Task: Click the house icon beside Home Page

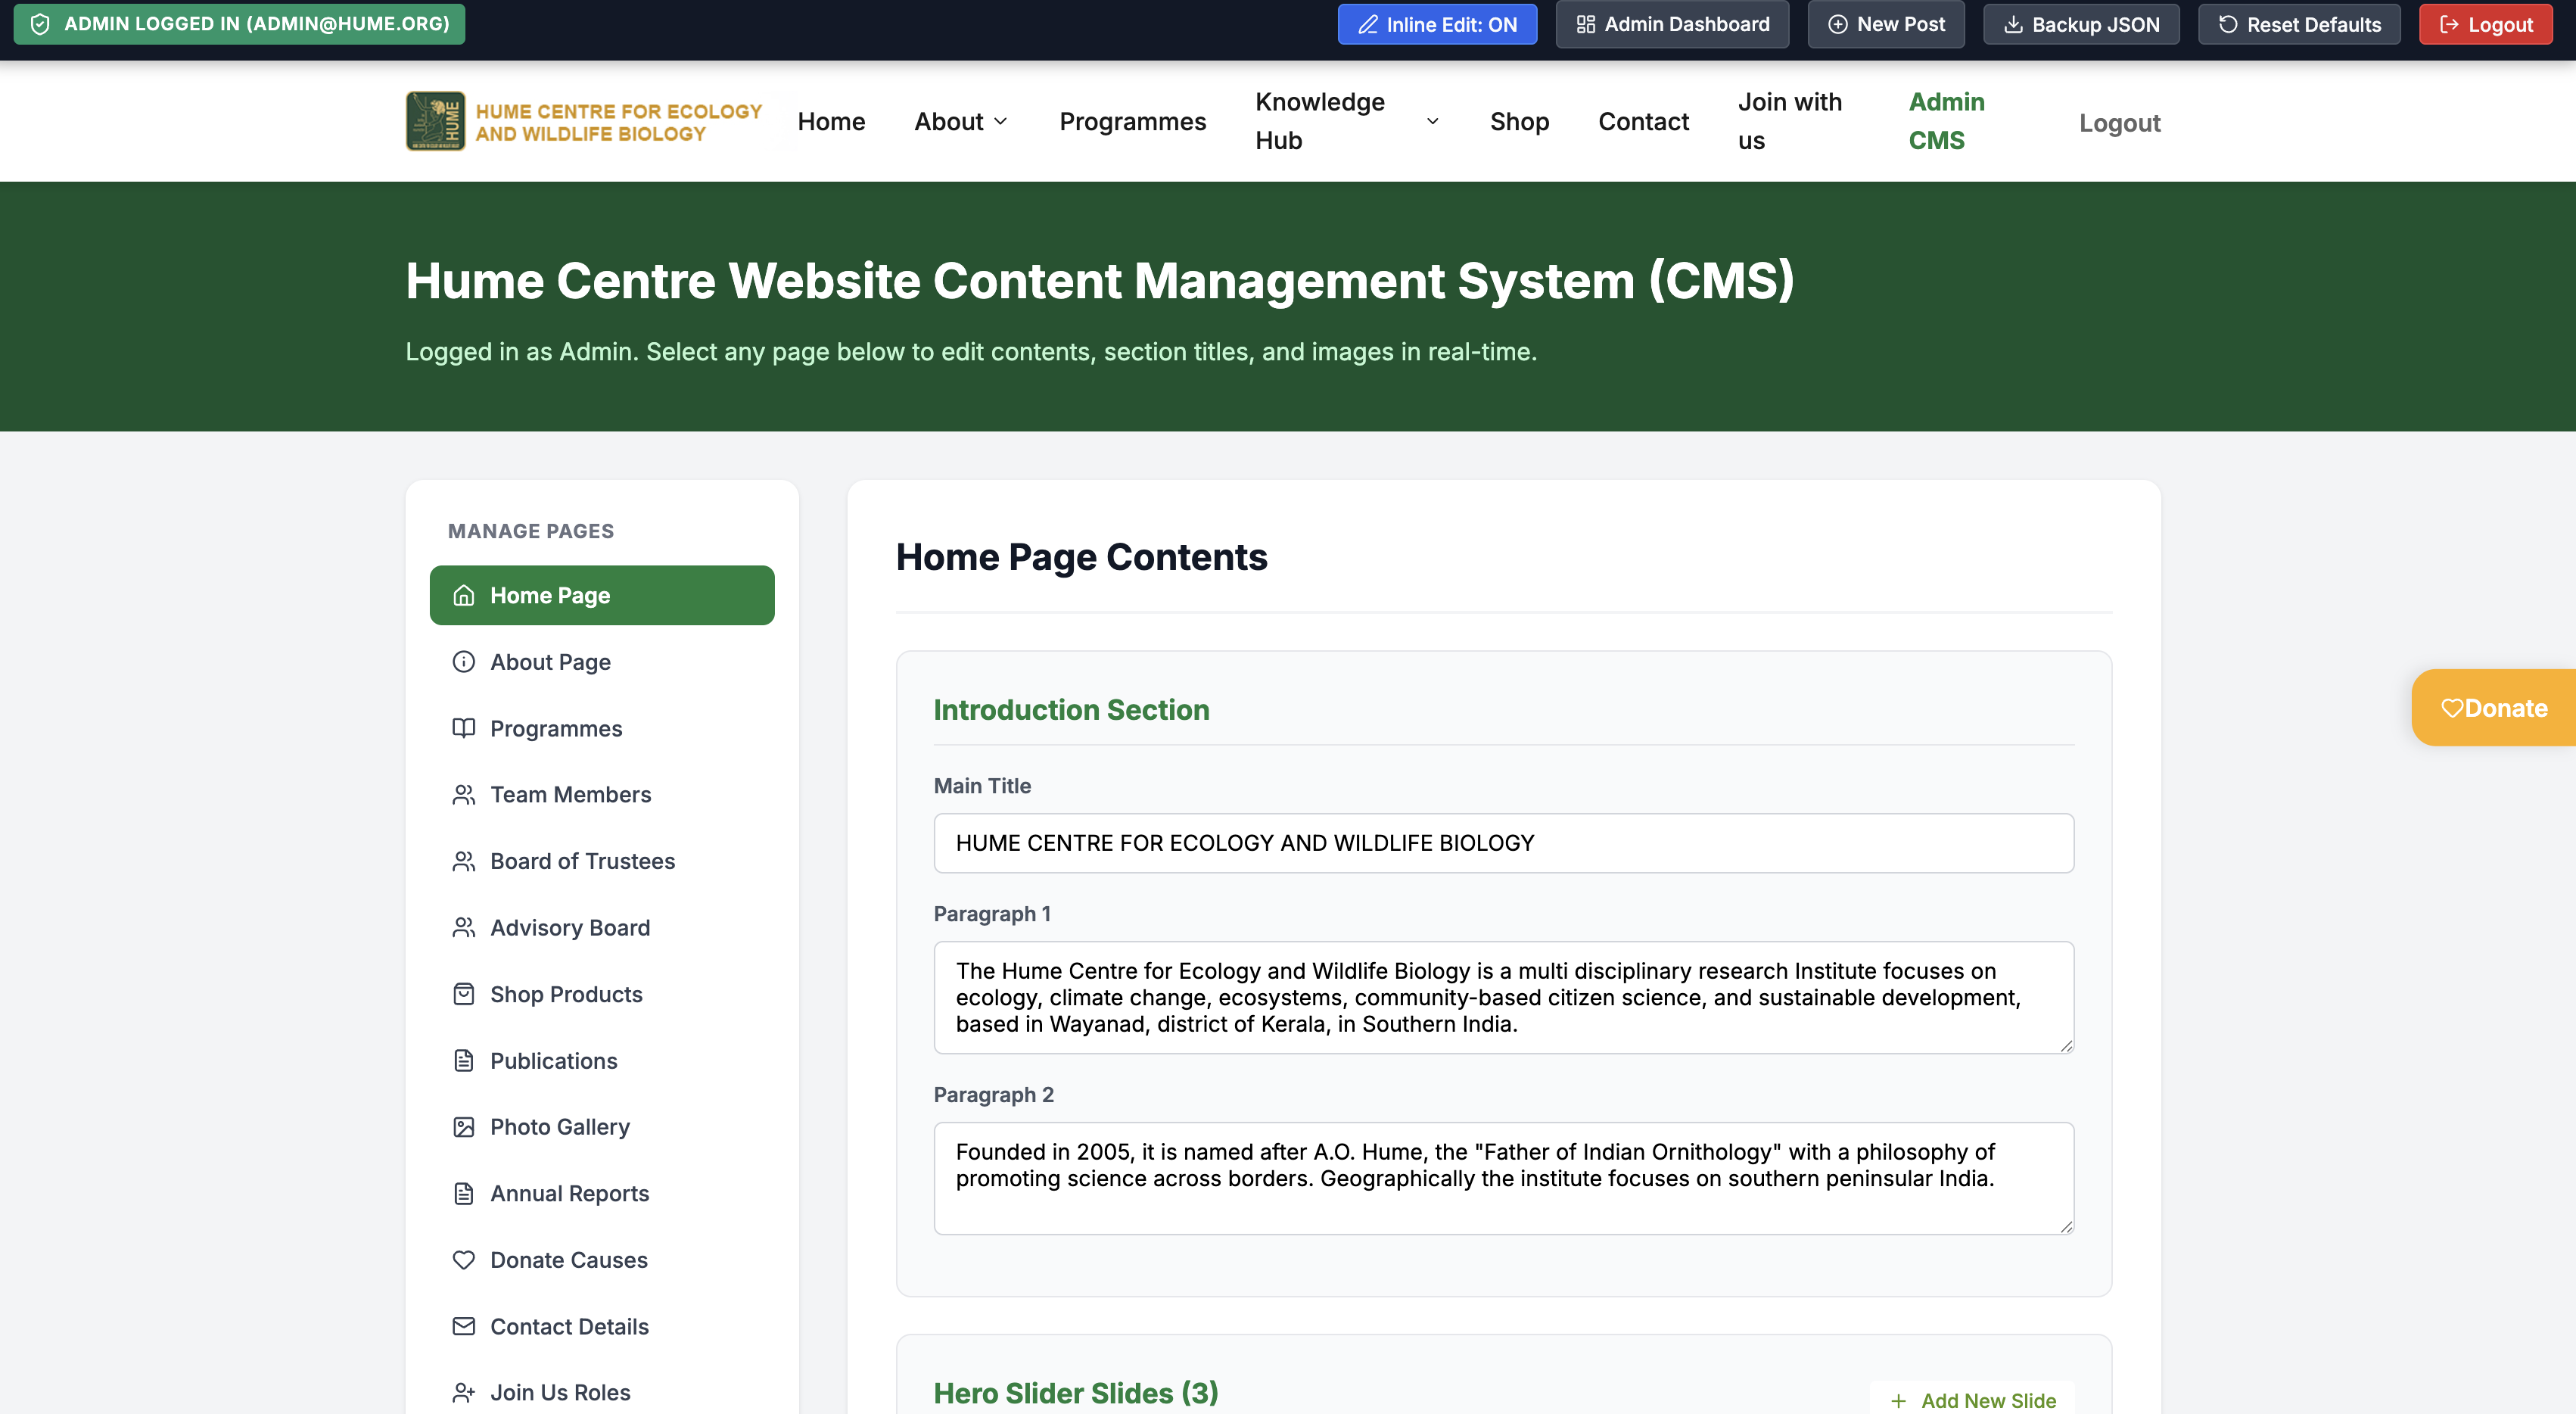Action: point(463,595)
